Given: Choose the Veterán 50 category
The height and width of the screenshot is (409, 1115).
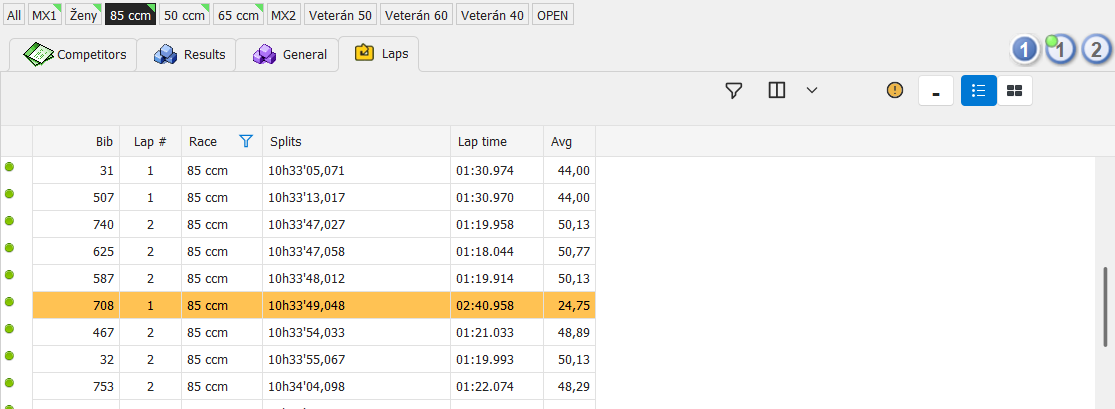Looking at the screenshot, I should [x=340, y=16].
